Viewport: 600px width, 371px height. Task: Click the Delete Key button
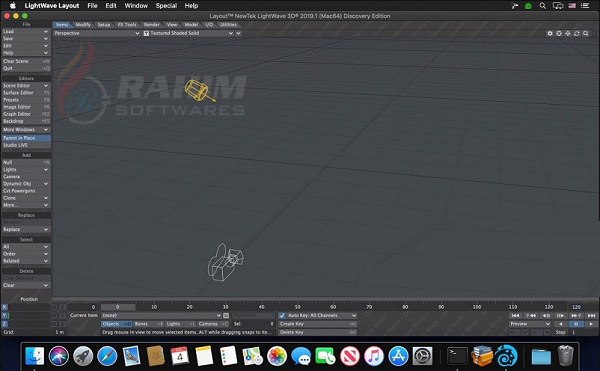pyautogui.click(x=318, y=332)
